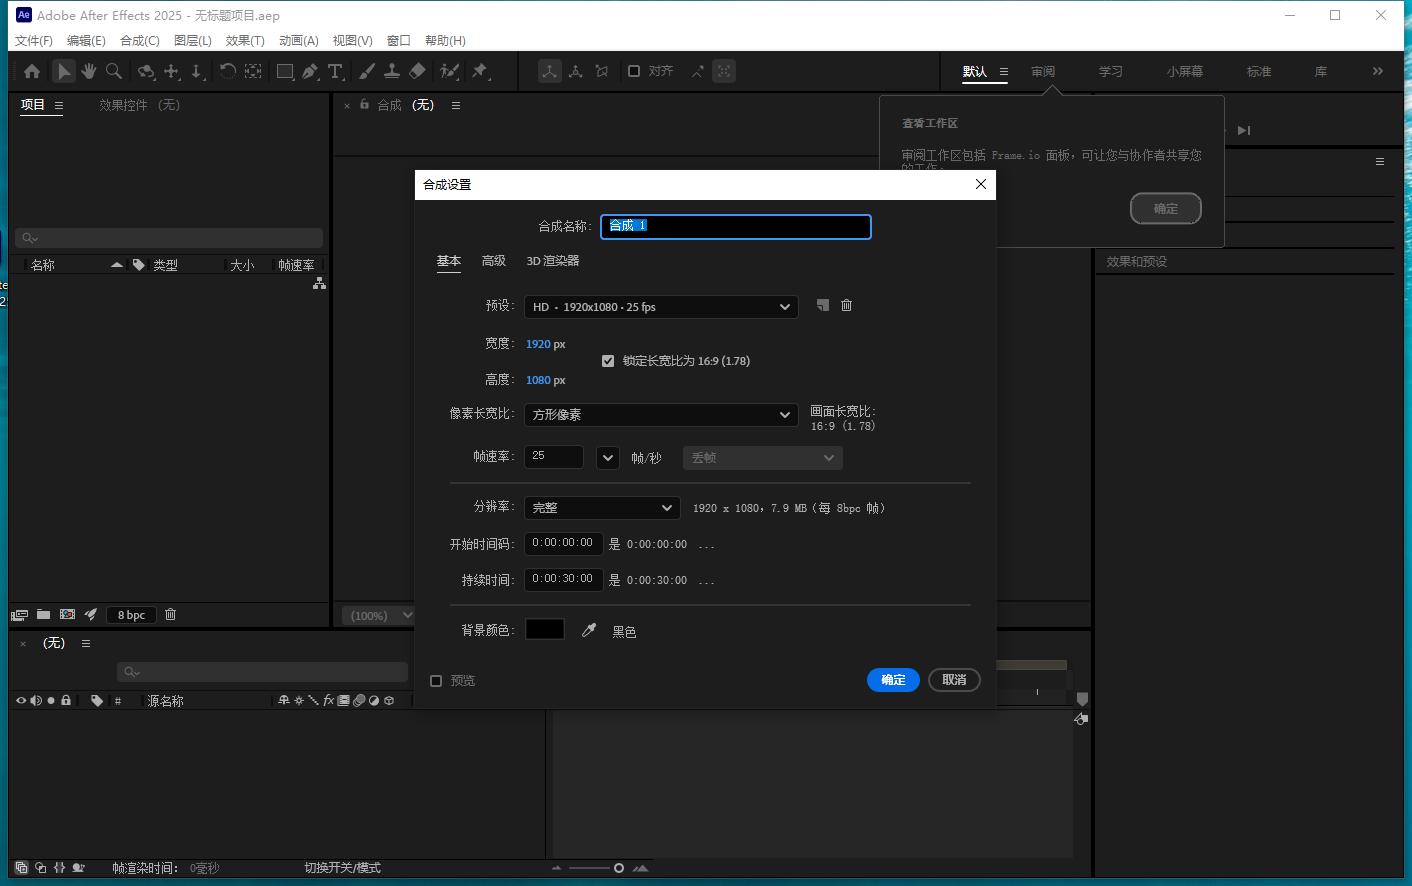Toggle the lock column icon in timeline
The image size is (1412, 886).
[x=66, y=700]
